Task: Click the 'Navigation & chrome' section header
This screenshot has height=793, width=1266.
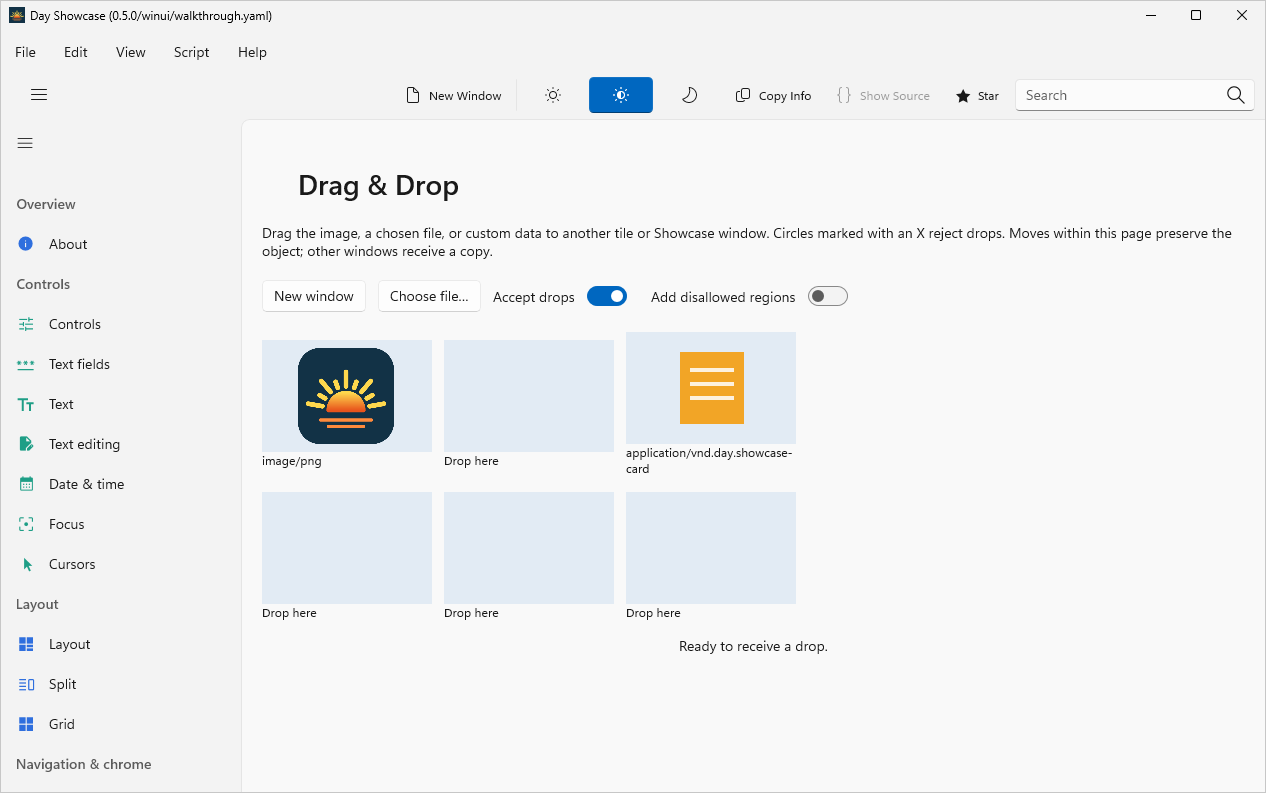Action: click(84, 764)
